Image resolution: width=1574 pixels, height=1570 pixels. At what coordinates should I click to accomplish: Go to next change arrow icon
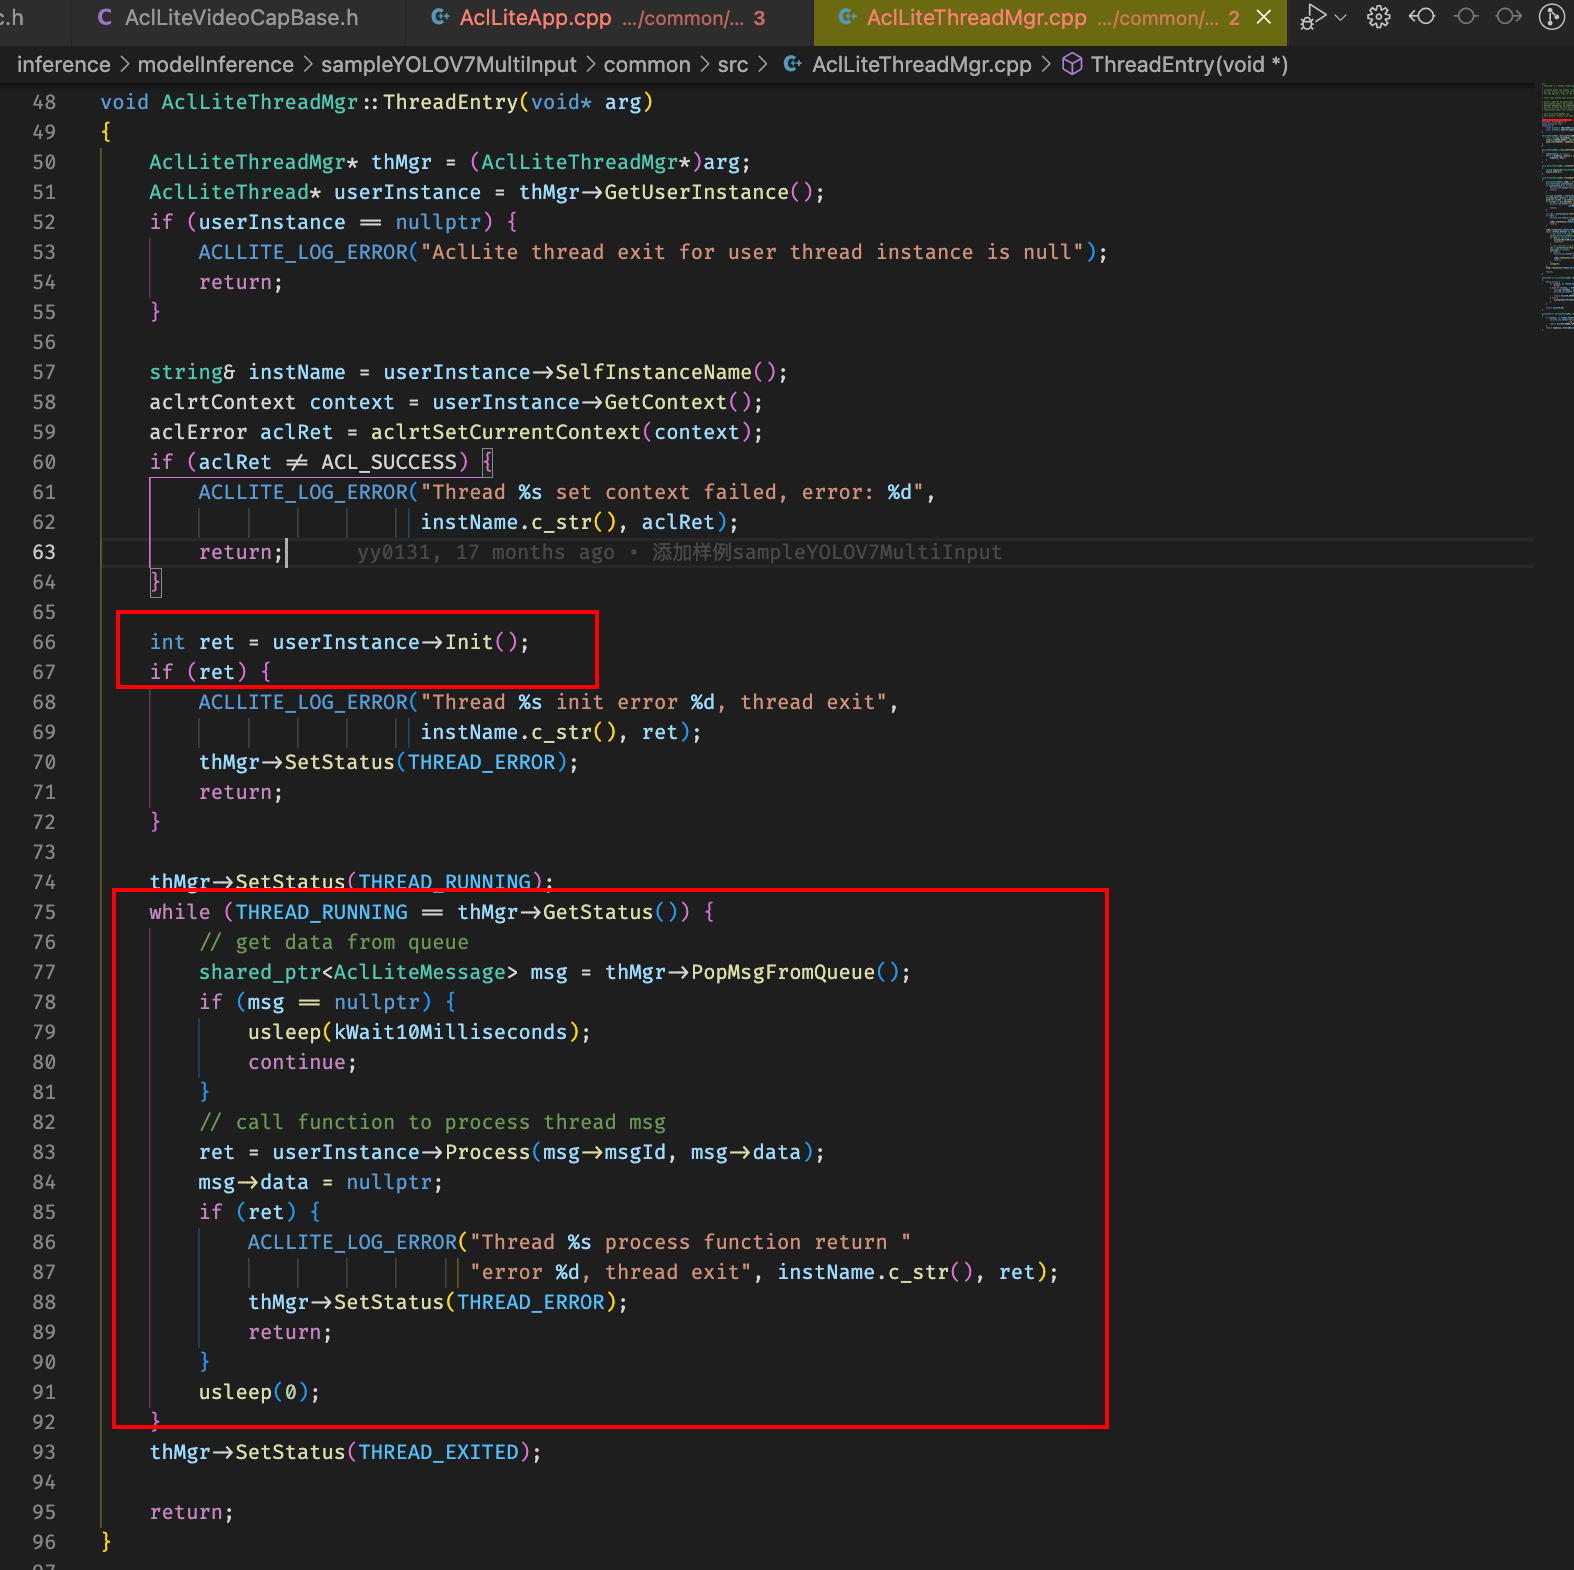pos(1509,17)
